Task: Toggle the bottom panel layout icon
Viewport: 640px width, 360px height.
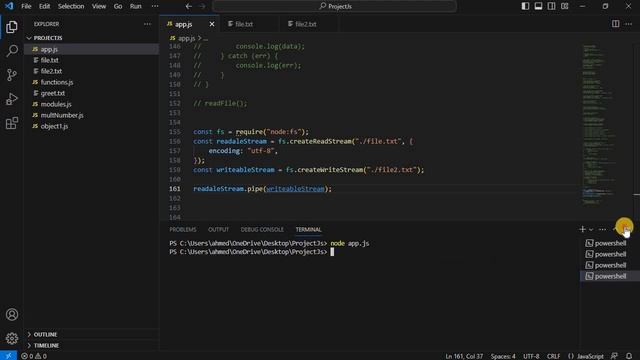Action: tap(538, 6)
